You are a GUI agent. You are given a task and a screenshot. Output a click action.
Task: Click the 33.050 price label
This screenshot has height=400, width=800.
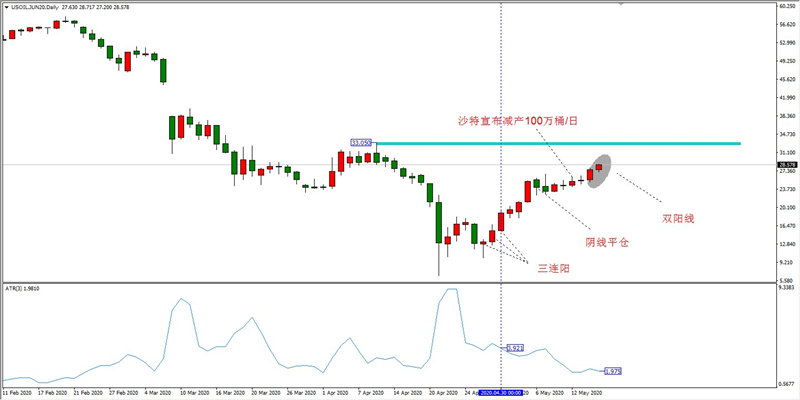[361, 142]
